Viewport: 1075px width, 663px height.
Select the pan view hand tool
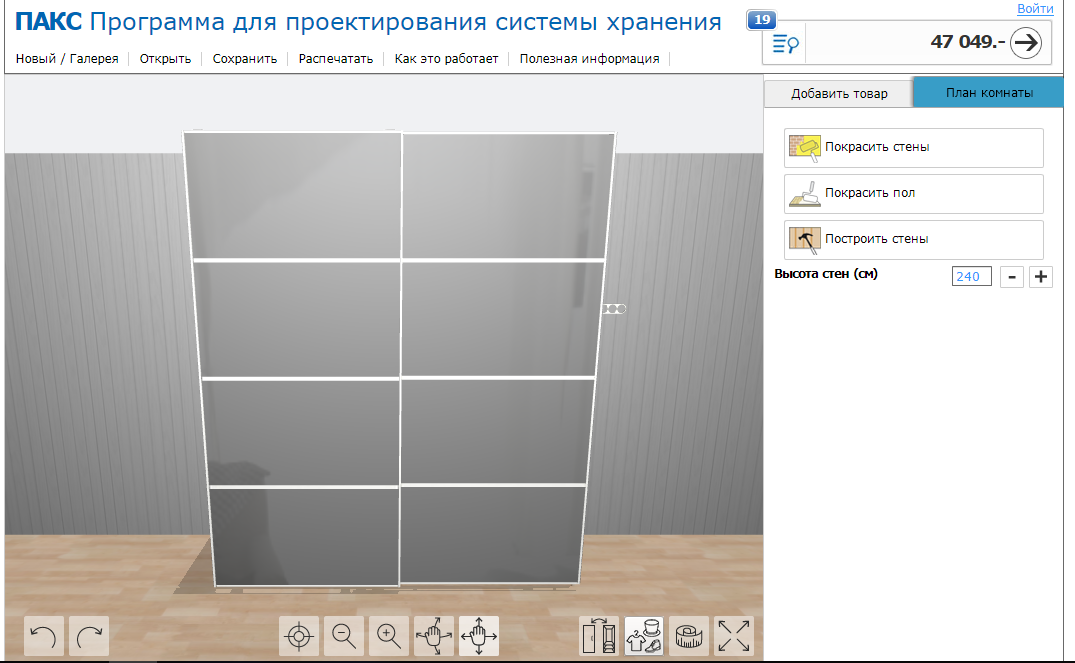pyautogui.click(x=479, y=636)
